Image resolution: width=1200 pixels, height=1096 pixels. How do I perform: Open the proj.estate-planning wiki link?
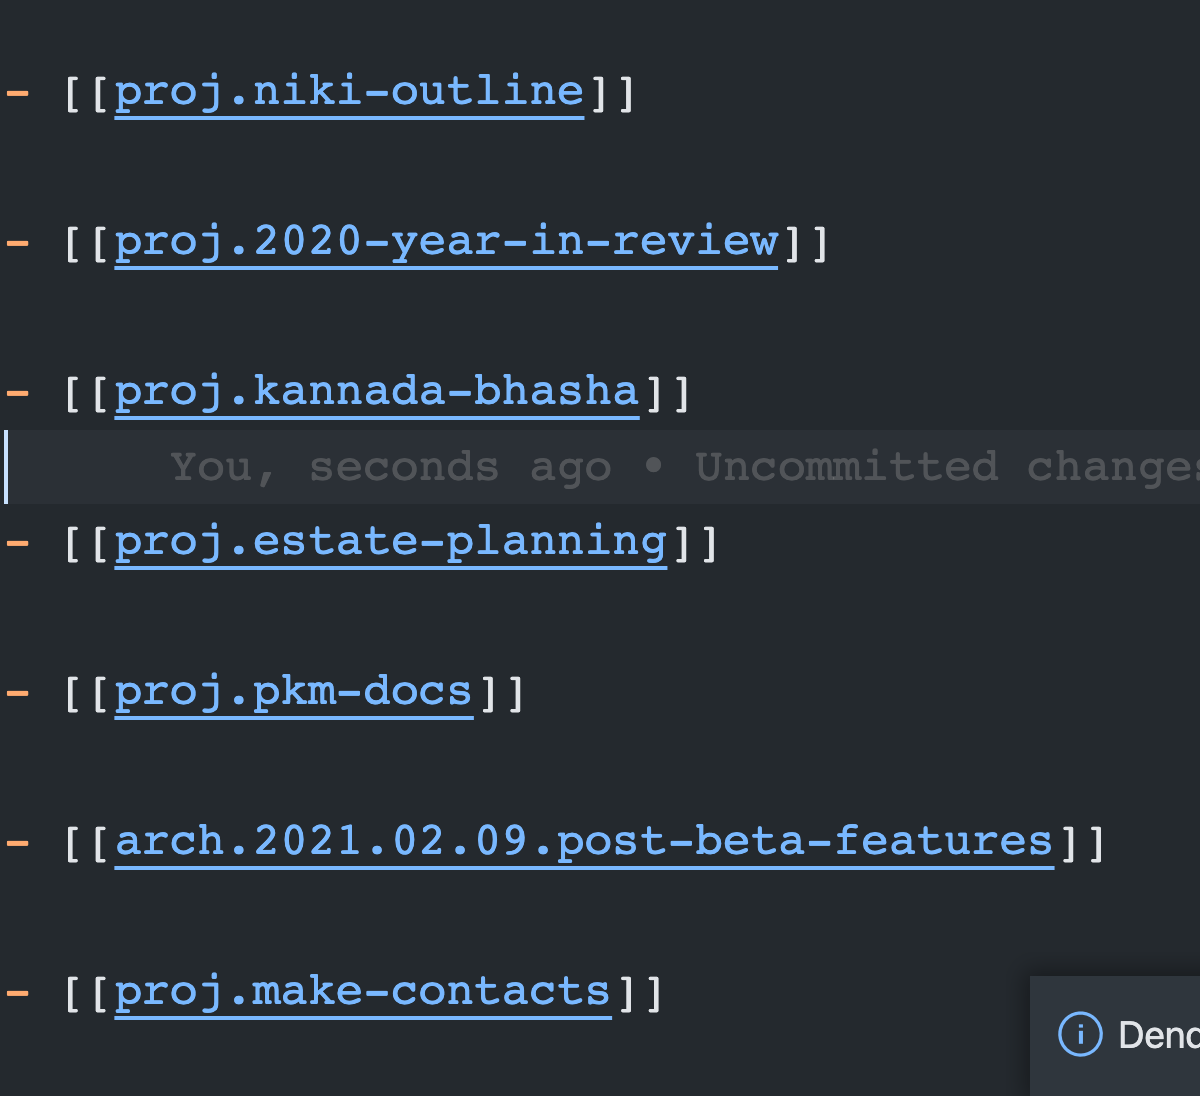[390, 540]
